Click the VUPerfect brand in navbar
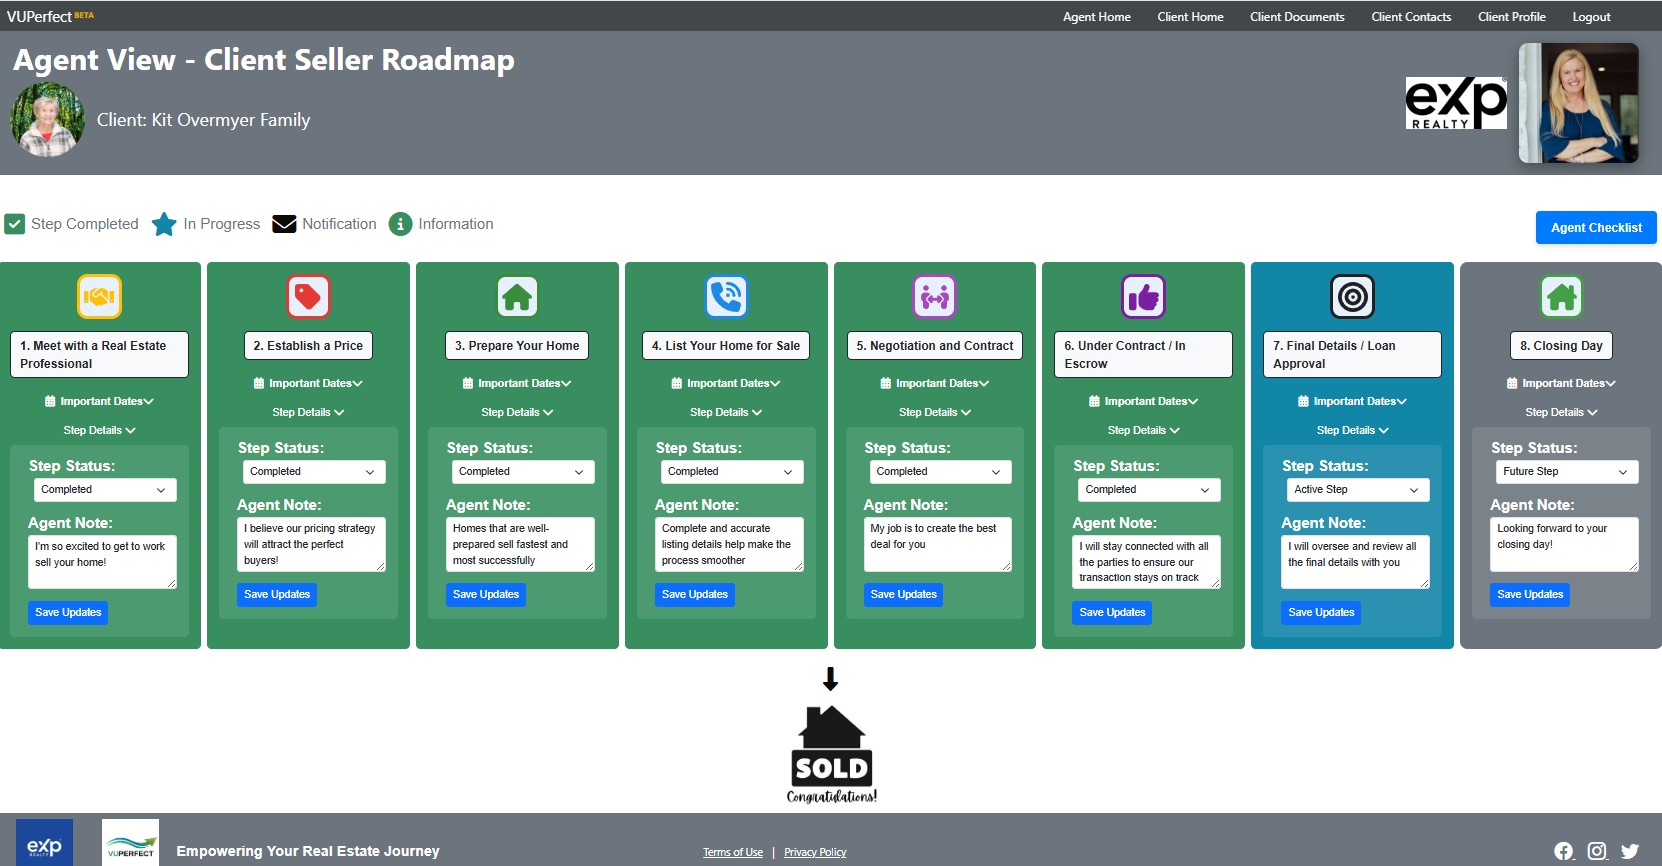 [50, 16]
